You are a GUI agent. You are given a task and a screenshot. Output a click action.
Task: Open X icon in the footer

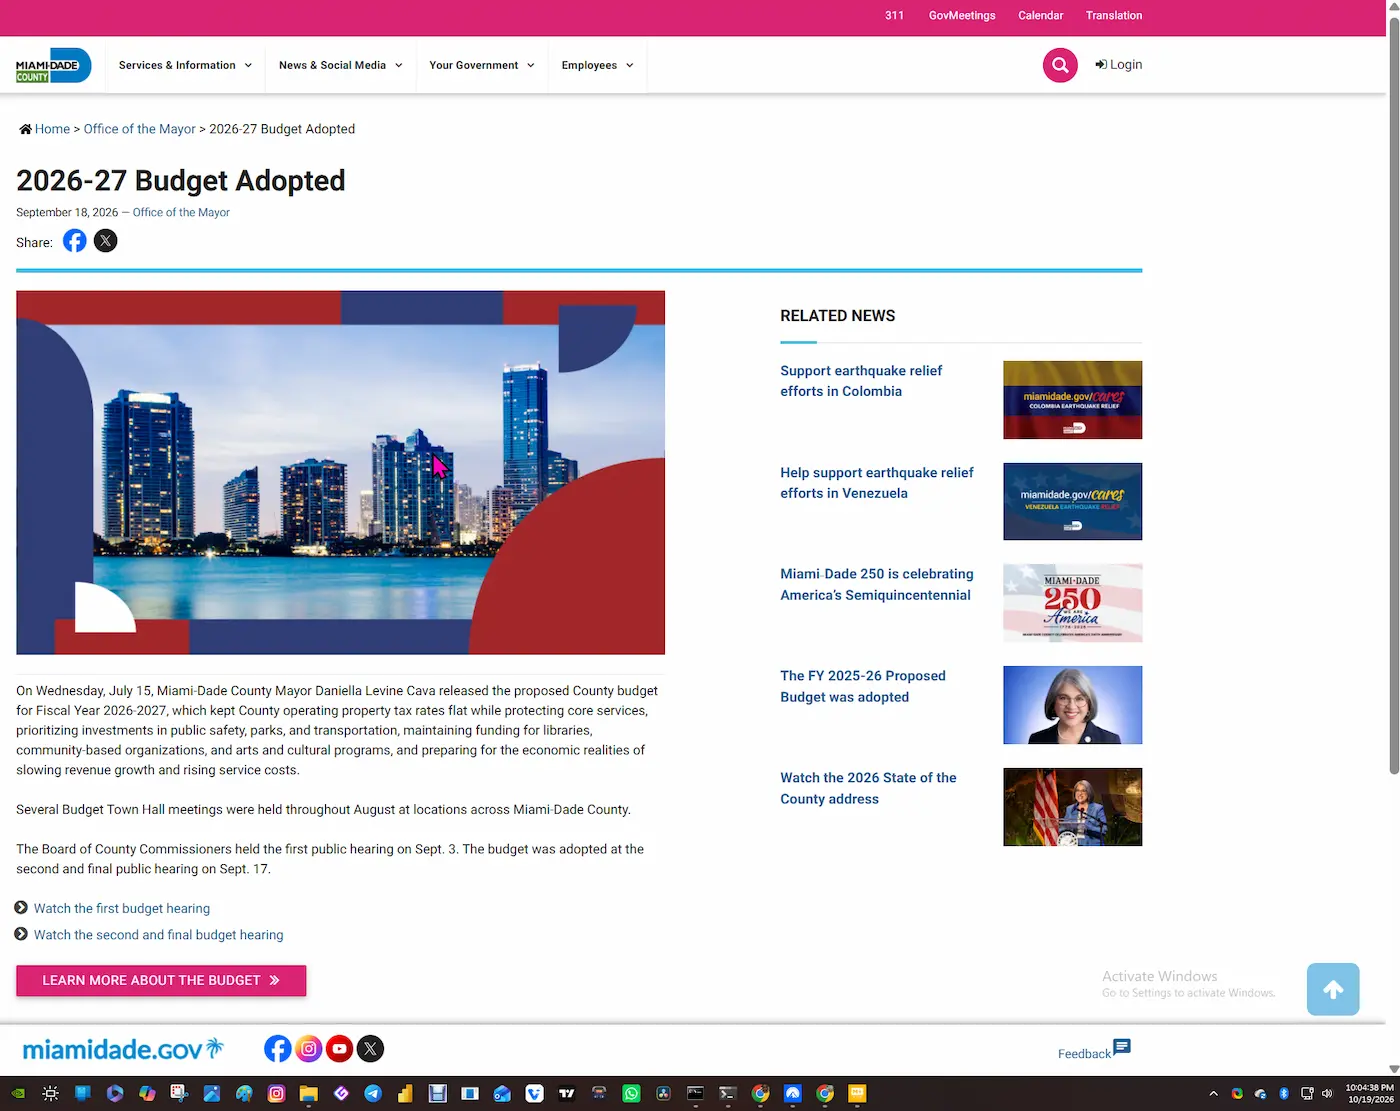click(370, 1048)
